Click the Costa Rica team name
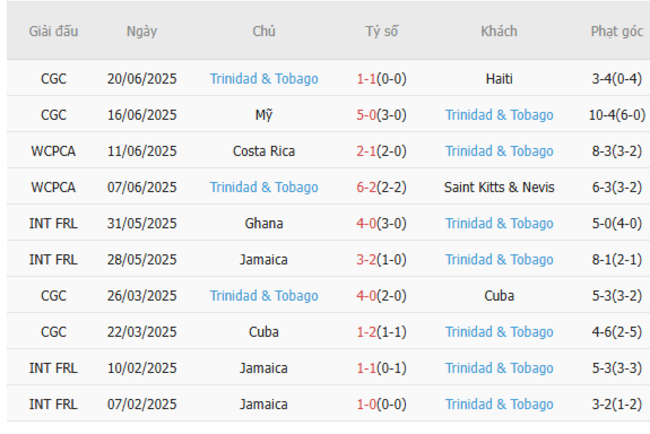 [264, 151]
